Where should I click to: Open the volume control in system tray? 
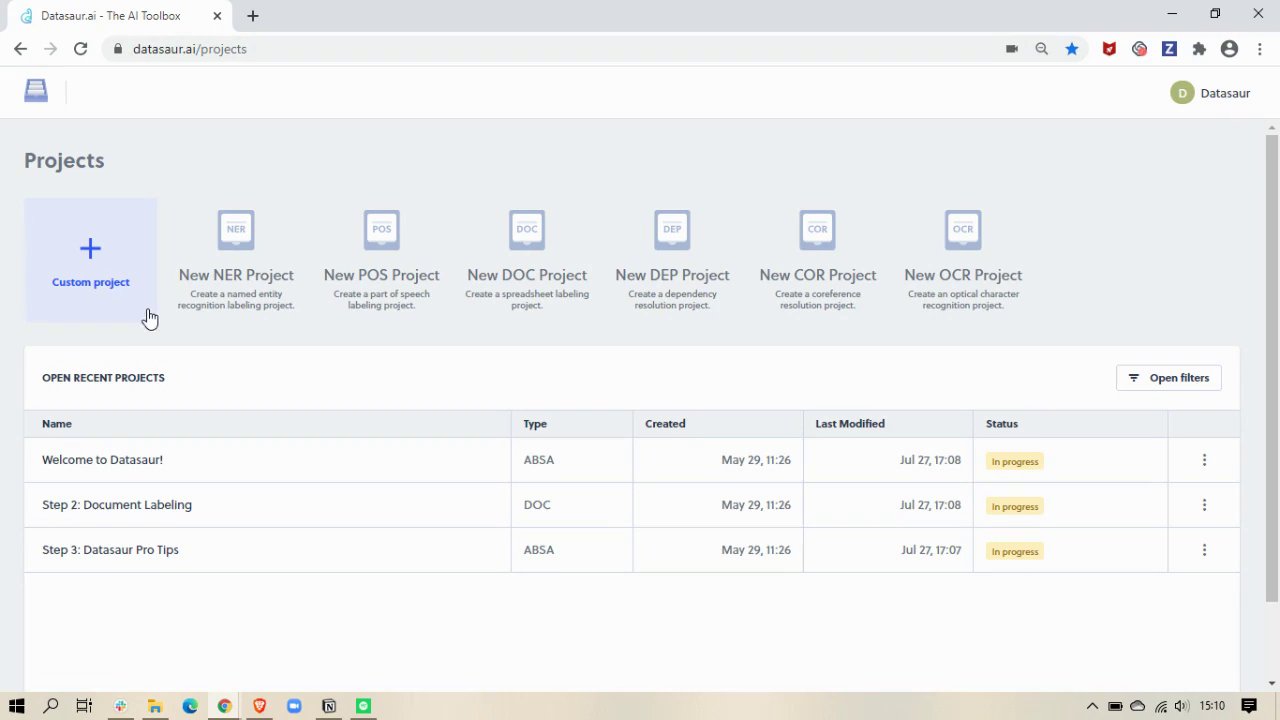[x=1182, y=706]
